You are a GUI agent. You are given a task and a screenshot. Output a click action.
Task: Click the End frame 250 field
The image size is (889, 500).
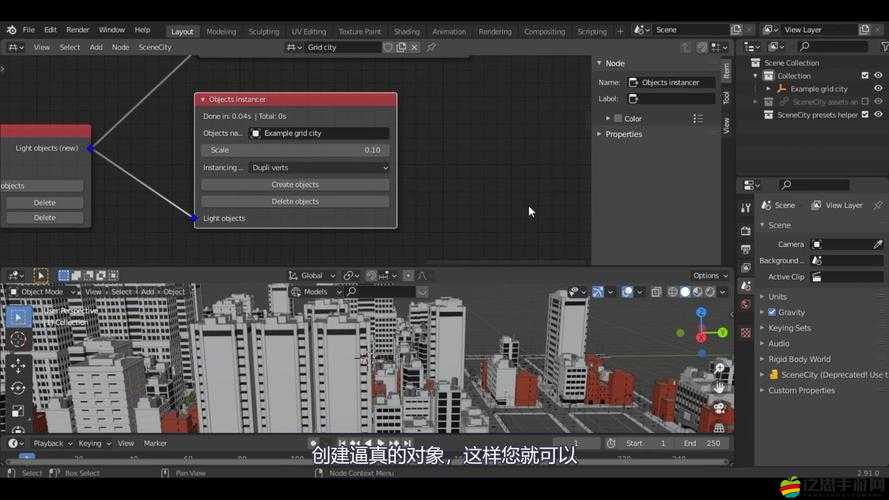point(703,443)
